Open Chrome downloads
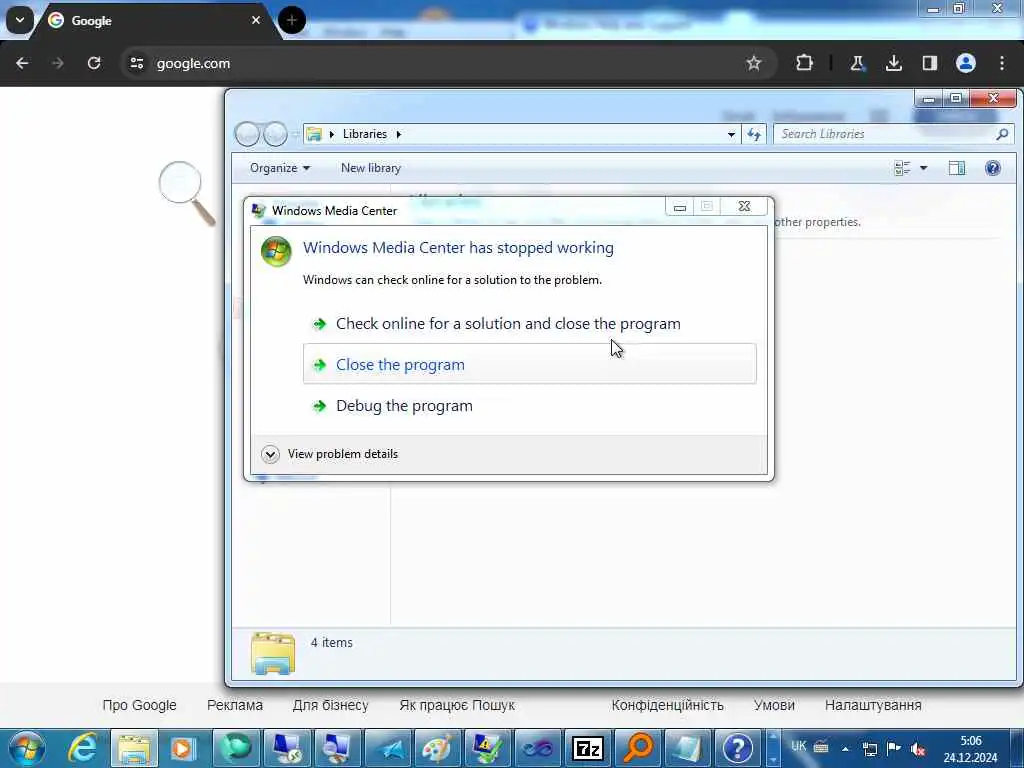Screen dimensions: 1024x768 (x=893, y=63)
